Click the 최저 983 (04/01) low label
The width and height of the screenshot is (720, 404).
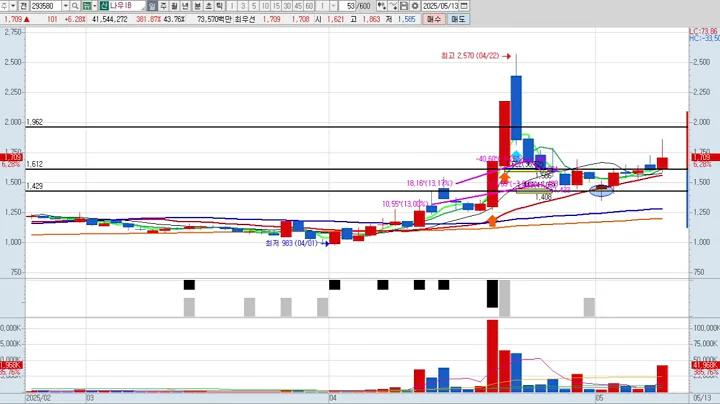click(291, 243)
